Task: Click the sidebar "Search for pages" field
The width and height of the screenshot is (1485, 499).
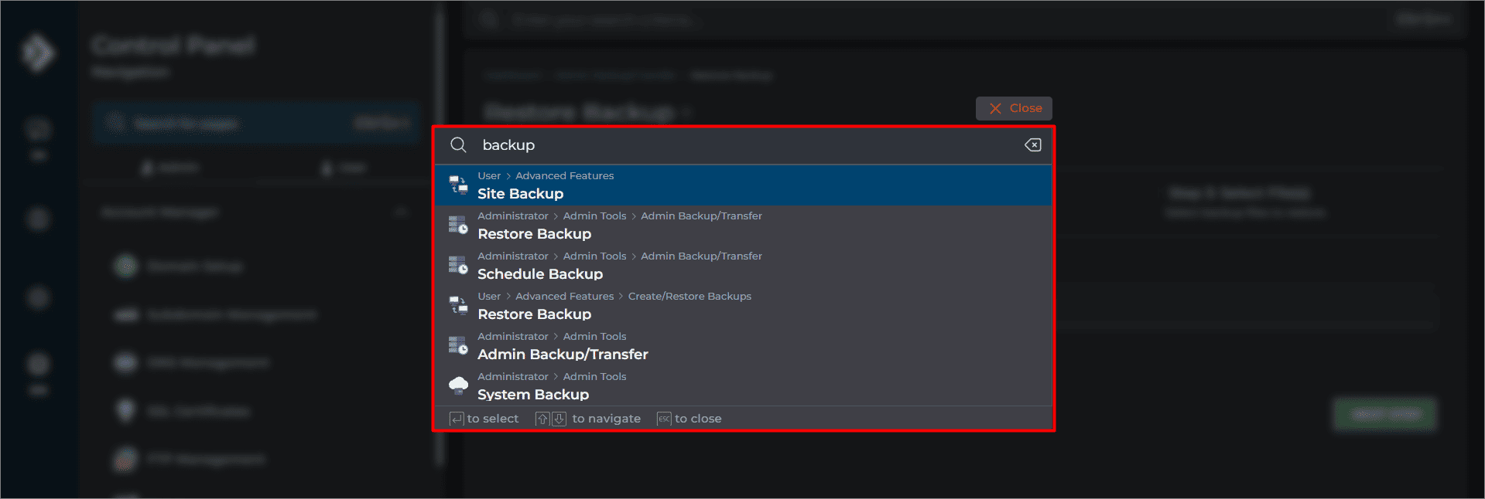Action: click(240, 123)
